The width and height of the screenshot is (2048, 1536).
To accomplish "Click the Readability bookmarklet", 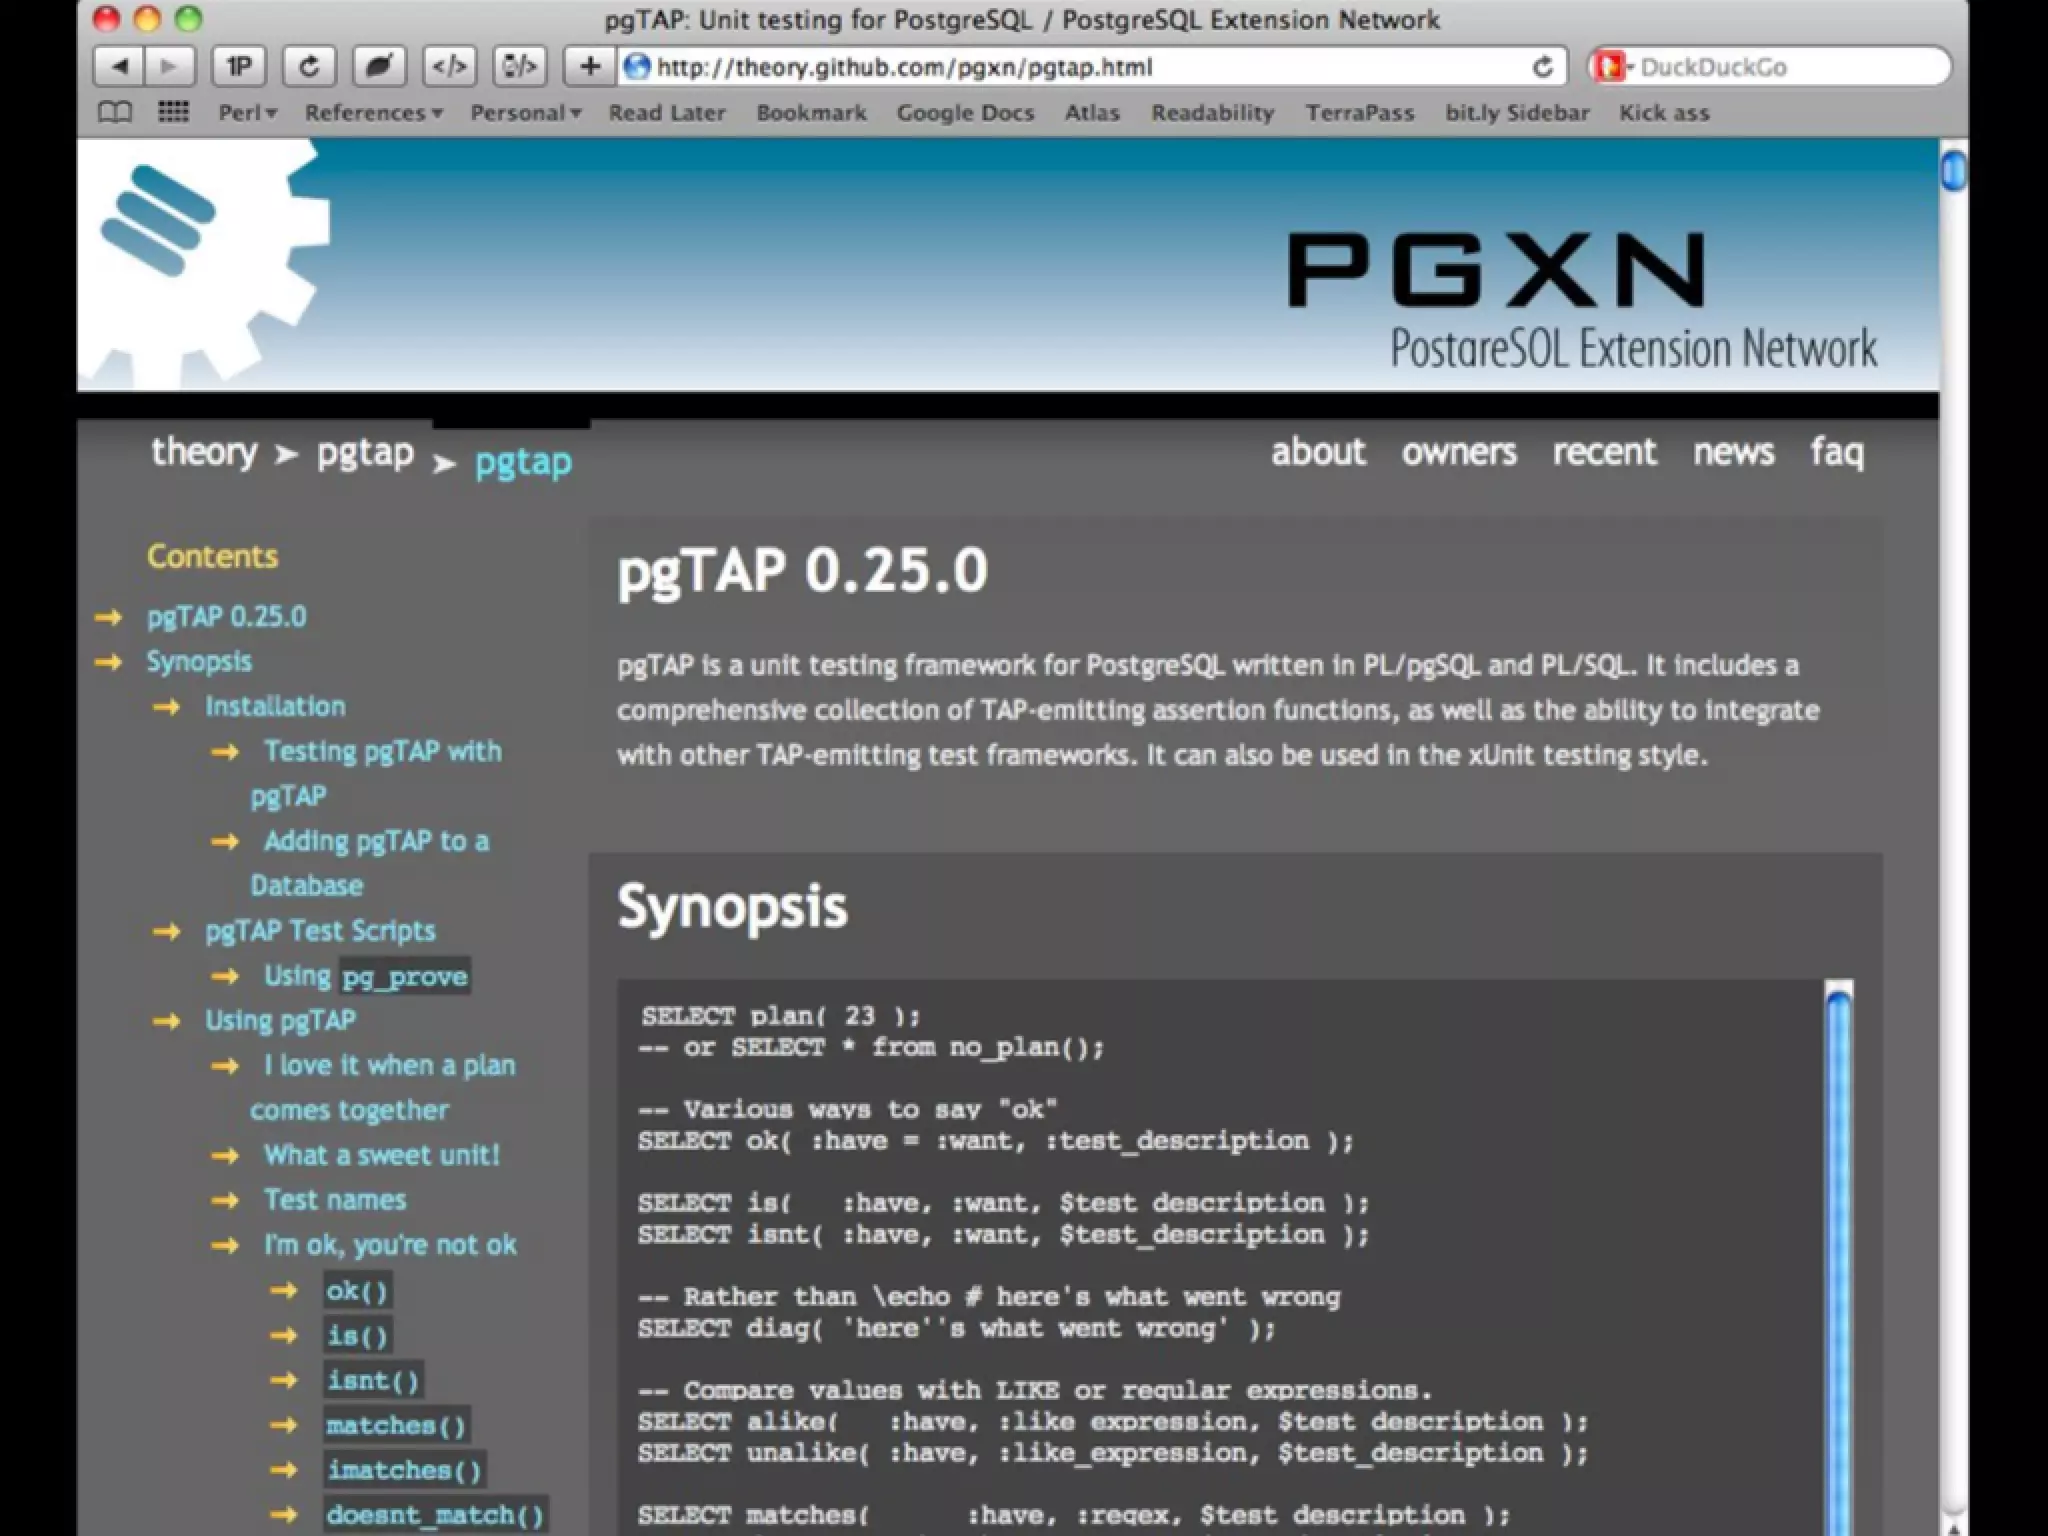I will pyautogui.click(x=1212, y=113).
